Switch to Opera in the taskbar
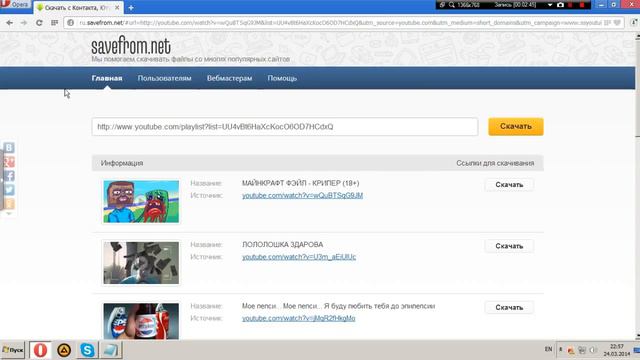The image size is (640, 360). pos(40,350)
